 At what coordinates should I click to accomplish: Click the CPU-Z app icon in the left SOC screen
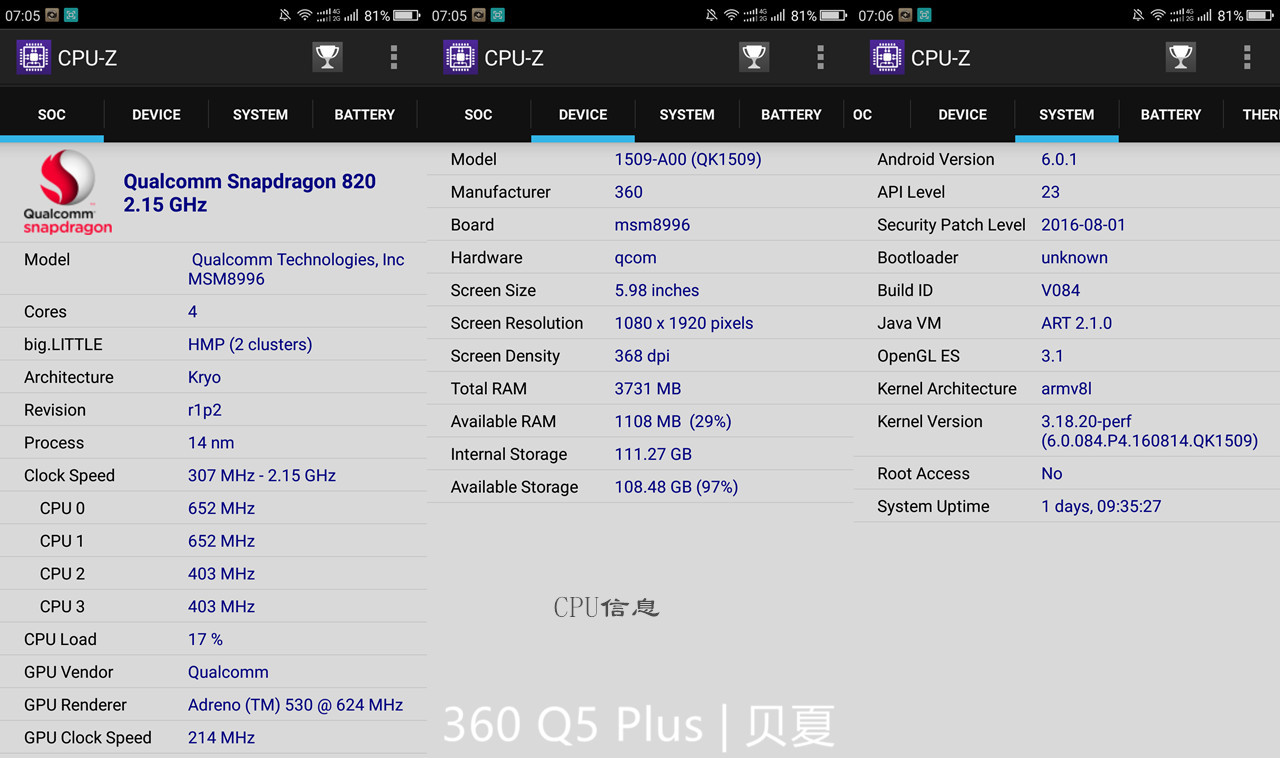[x=33, y=57]
